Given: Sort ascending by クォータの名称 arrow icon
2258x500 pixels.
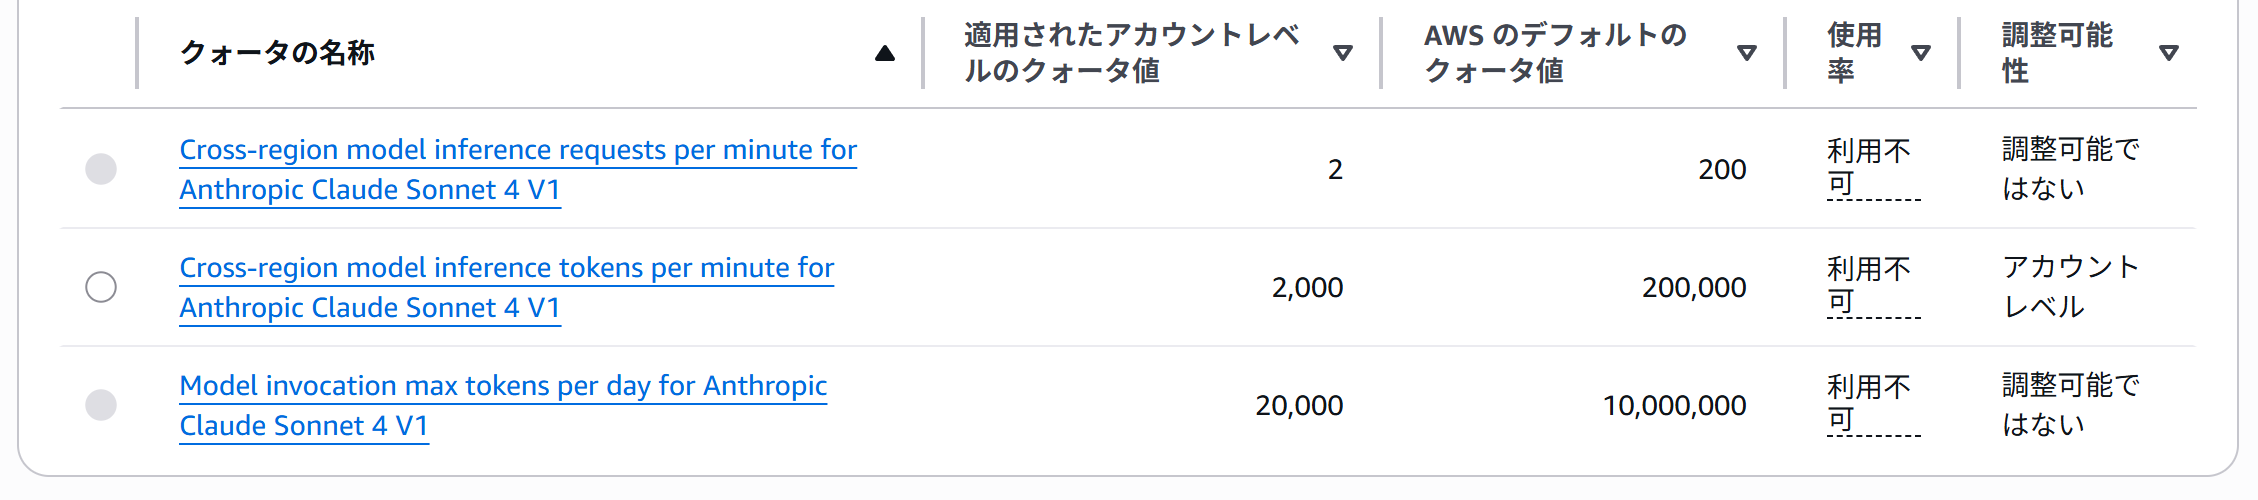Looking at the screenshot, I should [885, 53].
